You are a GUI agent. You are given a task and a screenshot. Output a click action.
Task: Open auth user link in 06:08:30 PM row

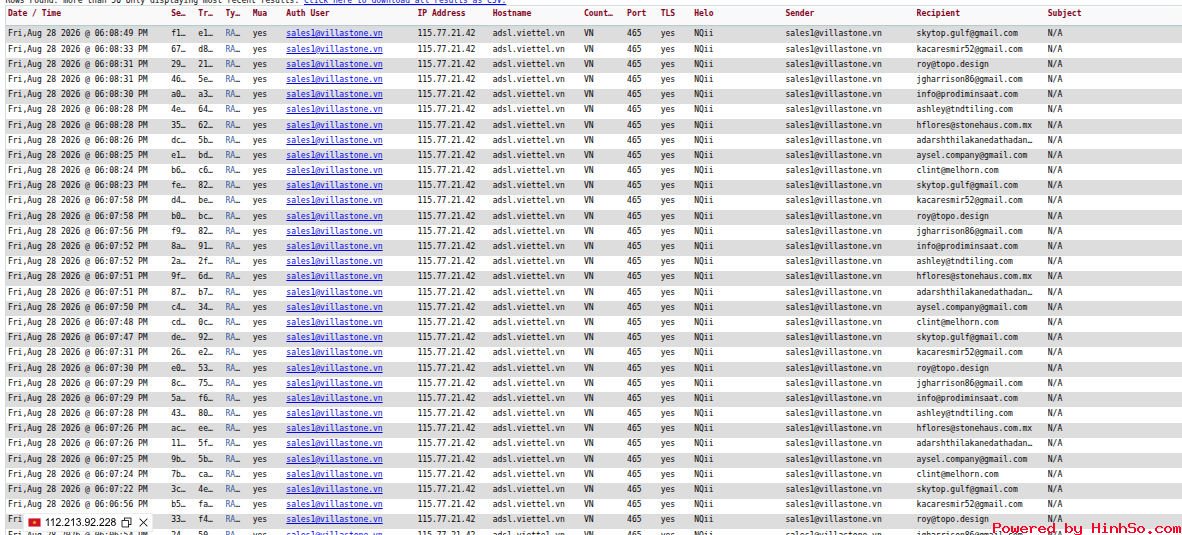click(334, 94)
